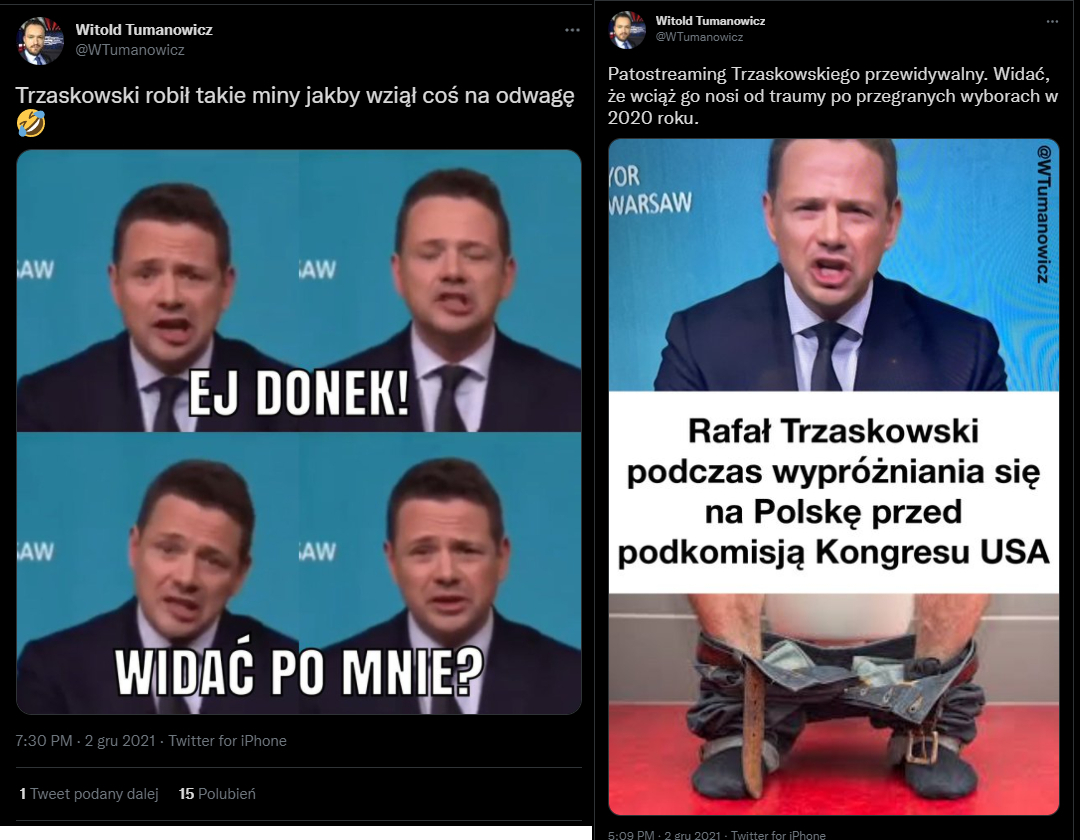Click Witold Tumanowicz avatar in the right tweet

pyautogui.click(x=627, y=30)
